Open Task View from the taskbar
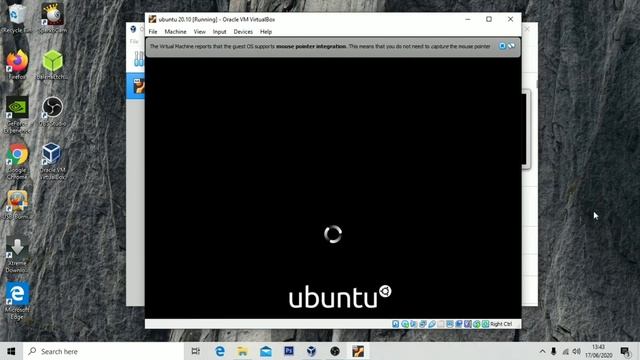 pos(196,351)
